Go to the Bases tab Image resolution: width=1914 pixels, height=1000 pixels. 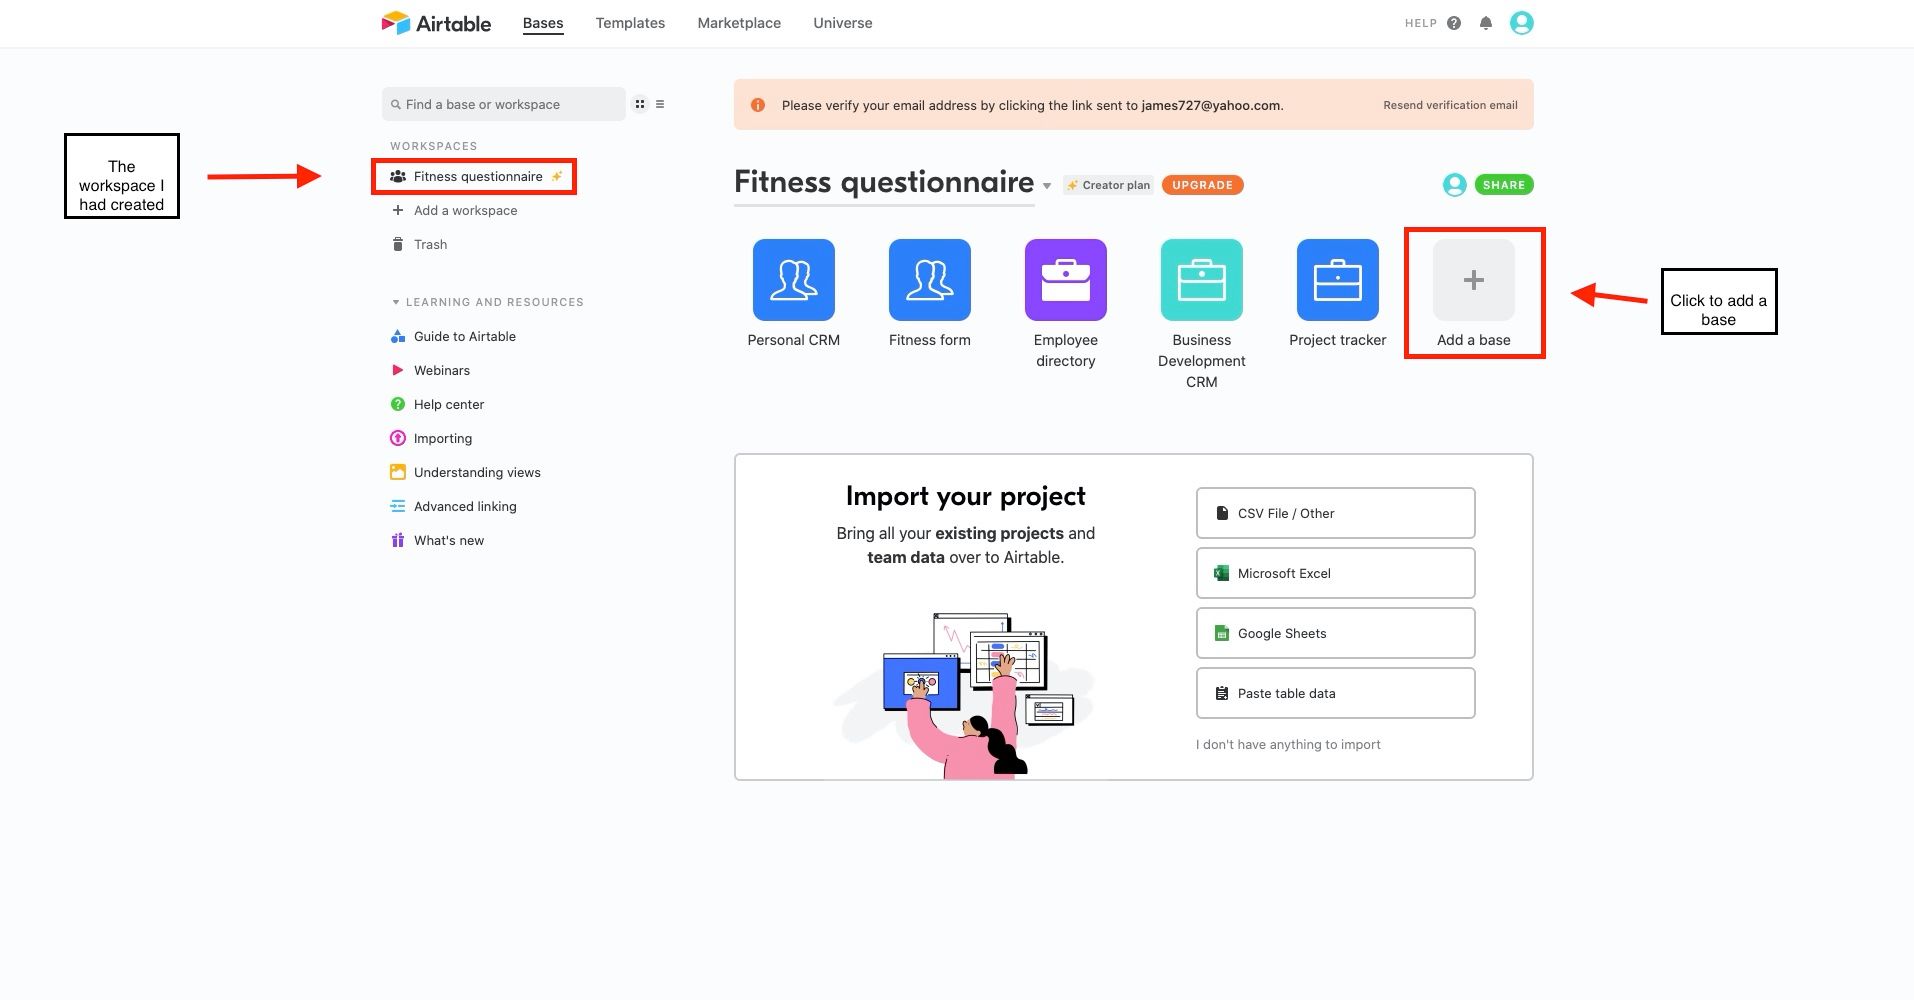pyautogui.click(x=543, y=23)
